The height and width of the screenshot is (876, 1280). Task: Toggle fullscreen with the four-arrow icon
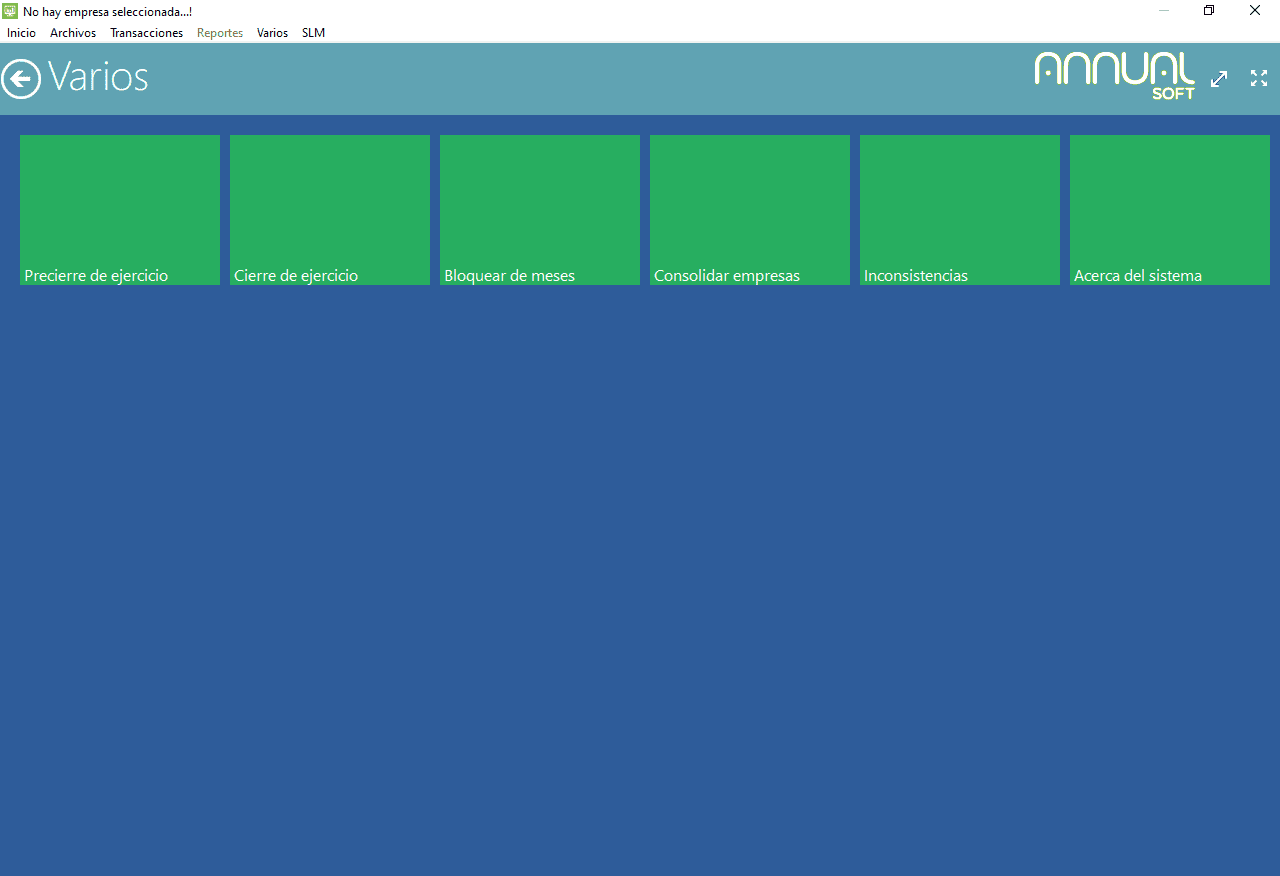pos(1259,78)
